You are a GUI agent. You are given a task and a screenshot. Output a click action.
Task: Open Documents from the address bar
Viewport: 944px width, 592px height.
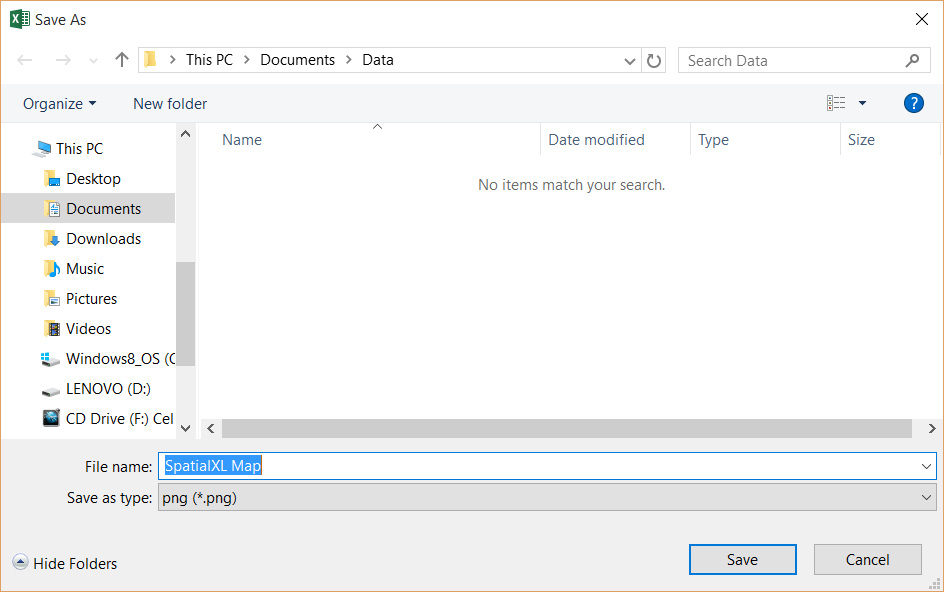tap(297, 59)
